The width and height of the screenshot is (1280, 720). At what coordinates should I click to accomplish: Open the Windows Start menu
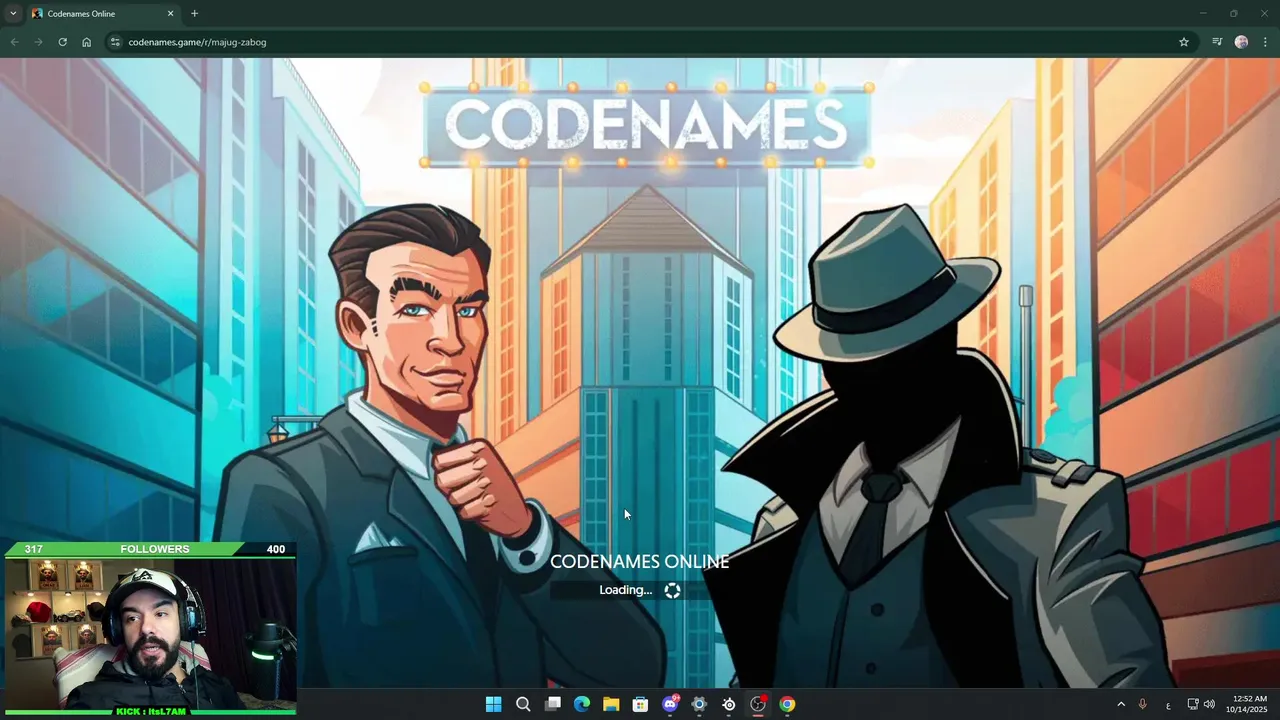(493, 704)
